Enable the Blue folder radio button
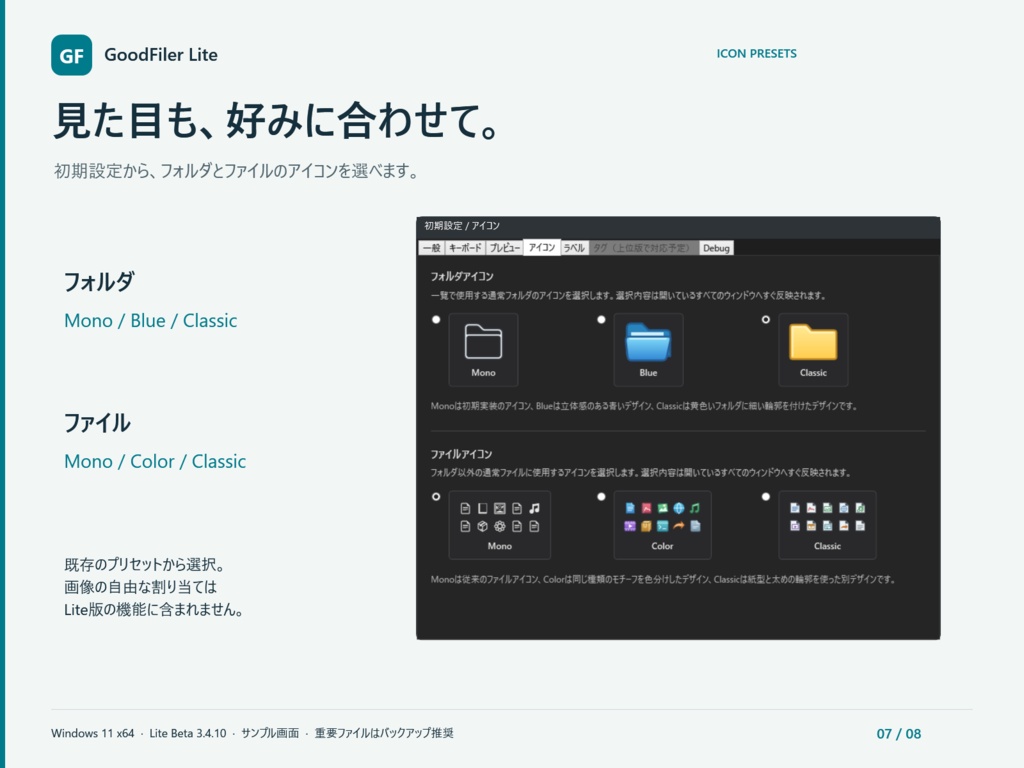This screenshot has height=768, width=1024. [601, 319]
